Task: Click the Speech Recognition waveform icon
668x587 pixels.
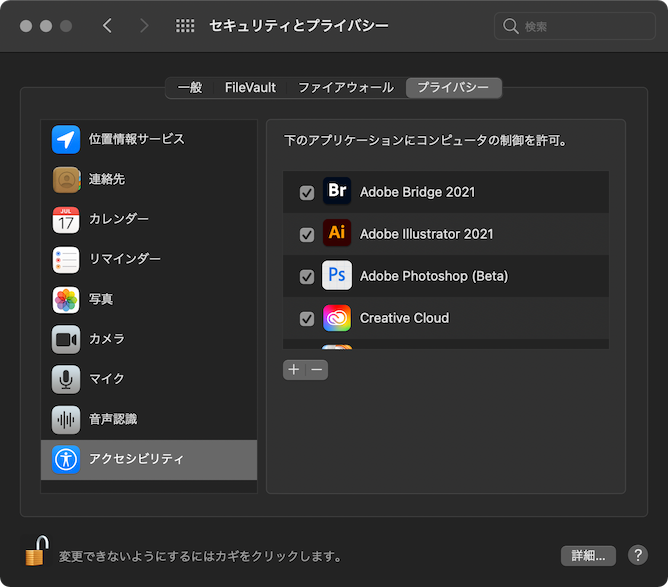Action: pyautogui.click(x=66, y=420)
